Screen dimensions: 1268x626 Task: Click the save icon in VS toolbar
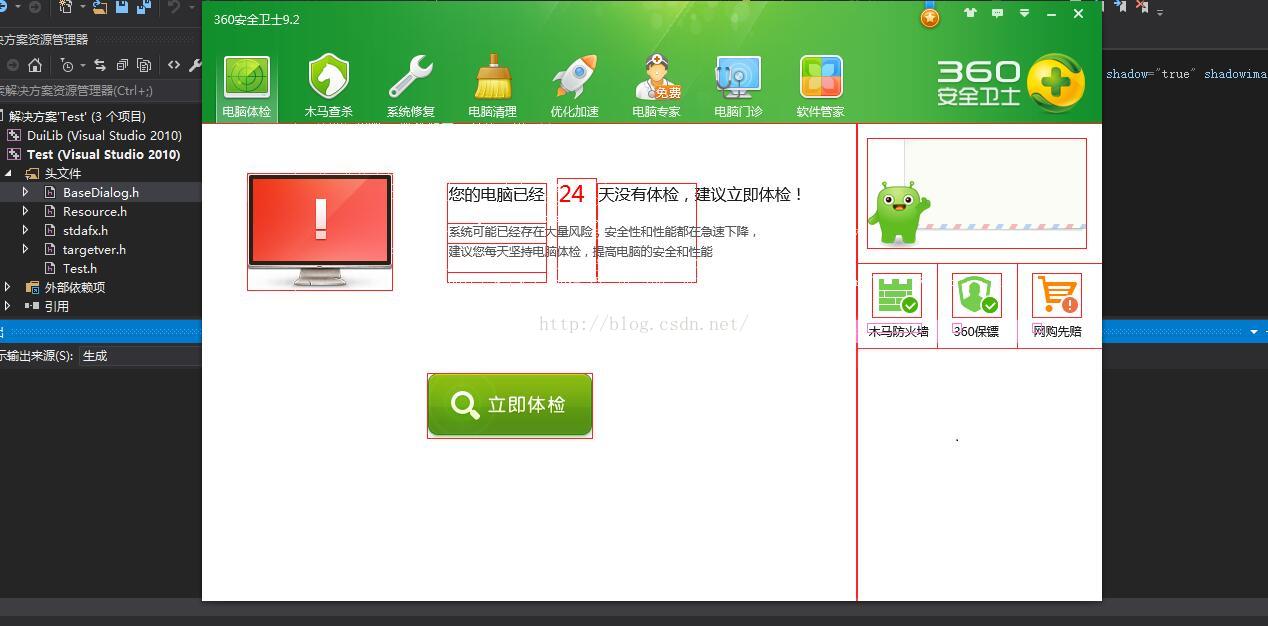[x=122, y=7]
